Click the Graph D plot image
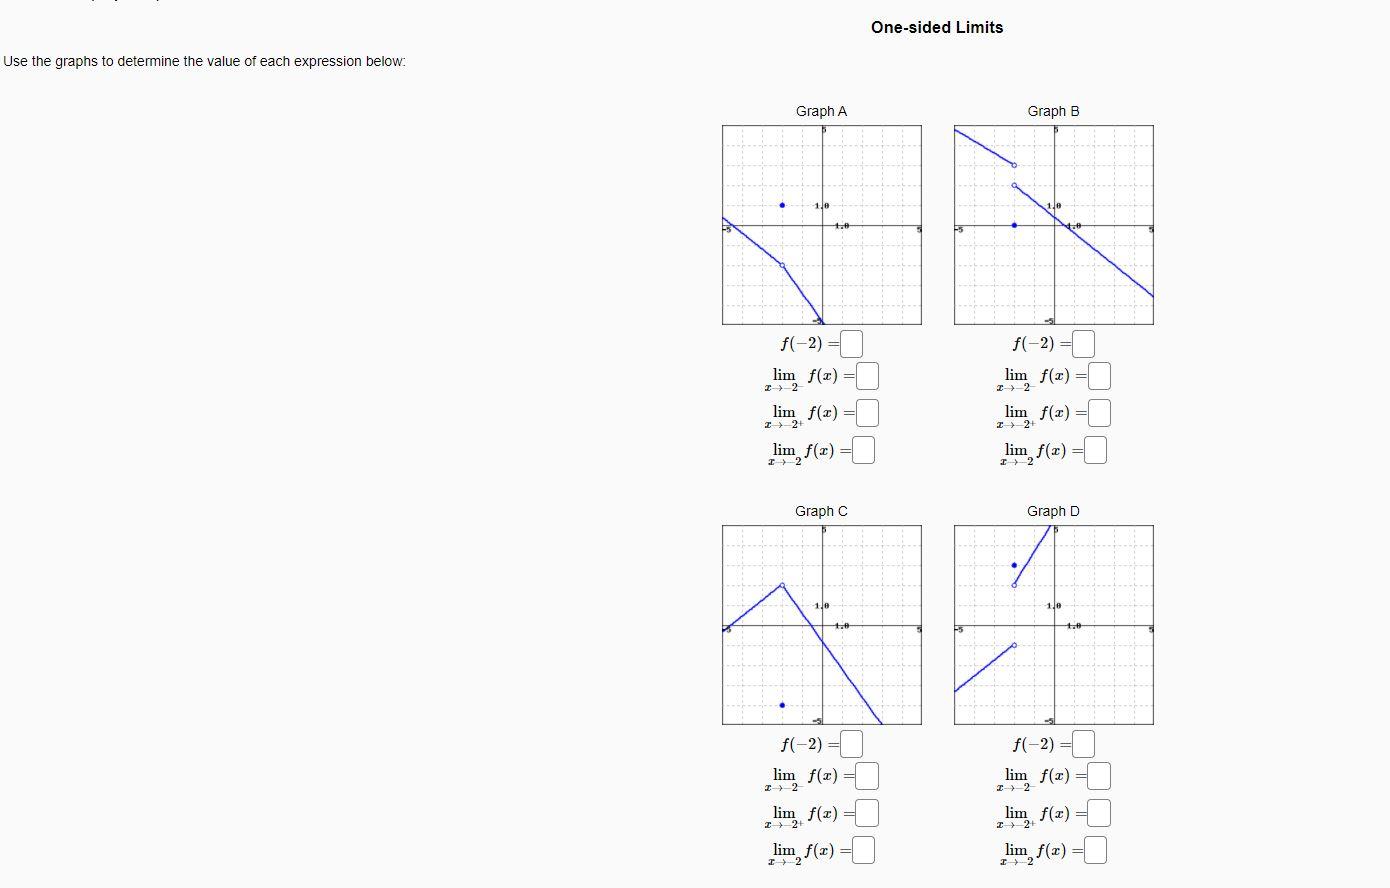 point(1053,625)
